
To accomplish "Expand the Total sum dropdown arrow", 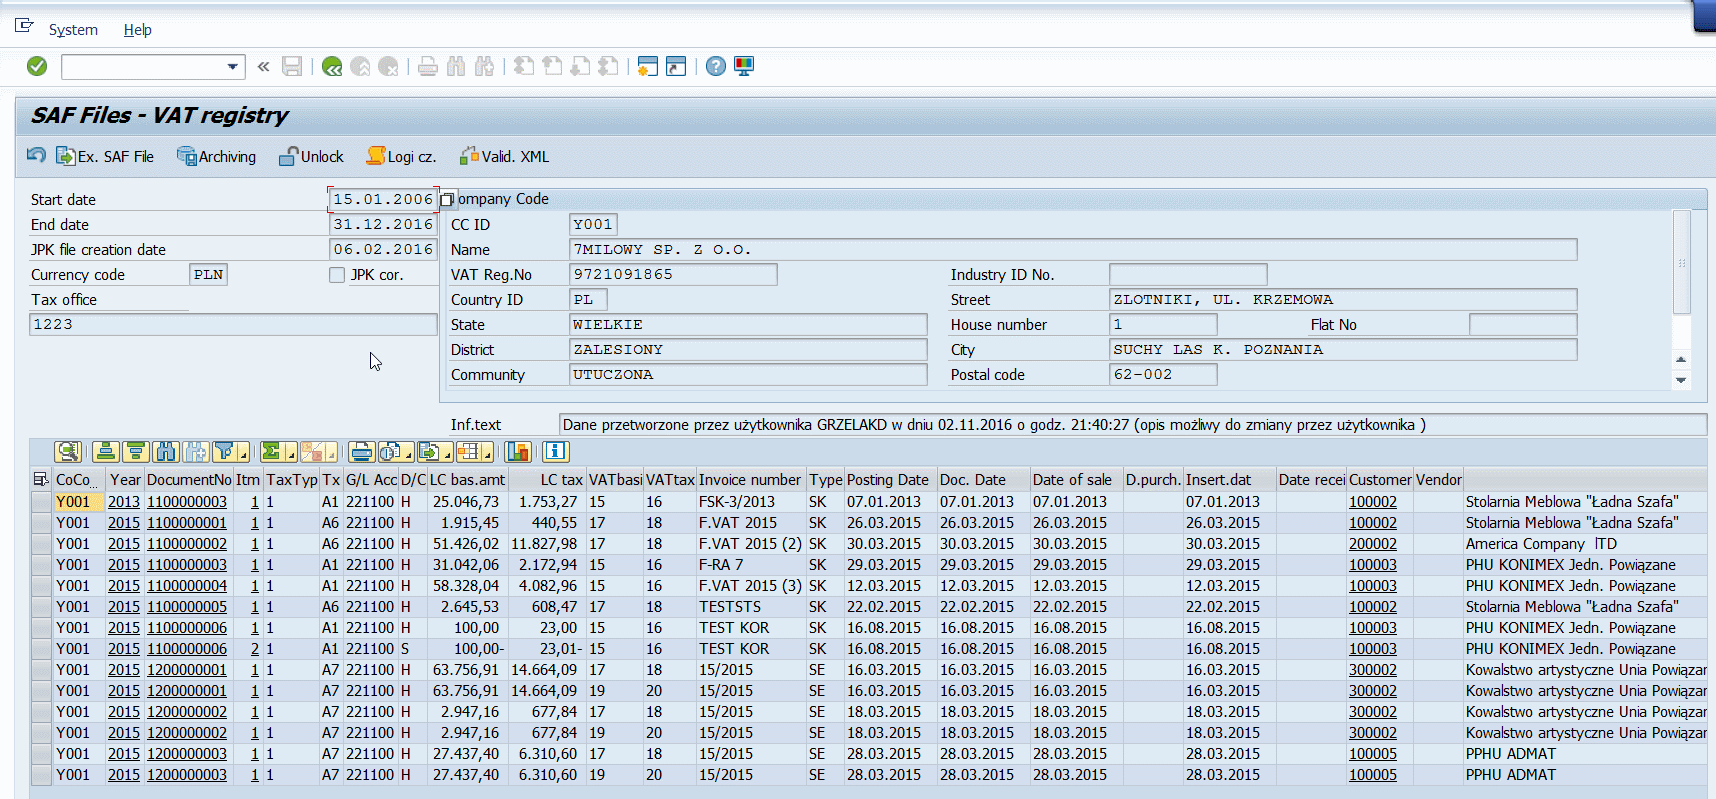I will point(290,455).
